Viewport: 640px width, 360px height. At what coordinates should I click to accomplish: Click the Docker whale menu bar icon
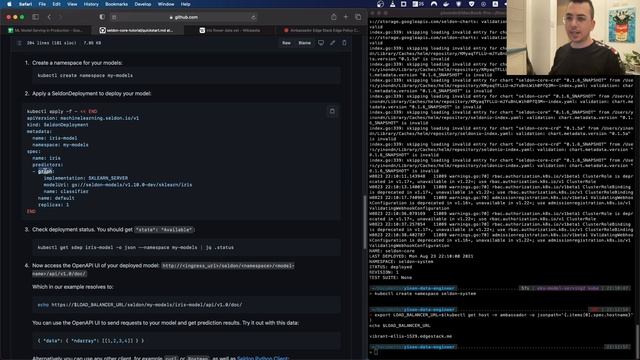[x=446, y=4]
